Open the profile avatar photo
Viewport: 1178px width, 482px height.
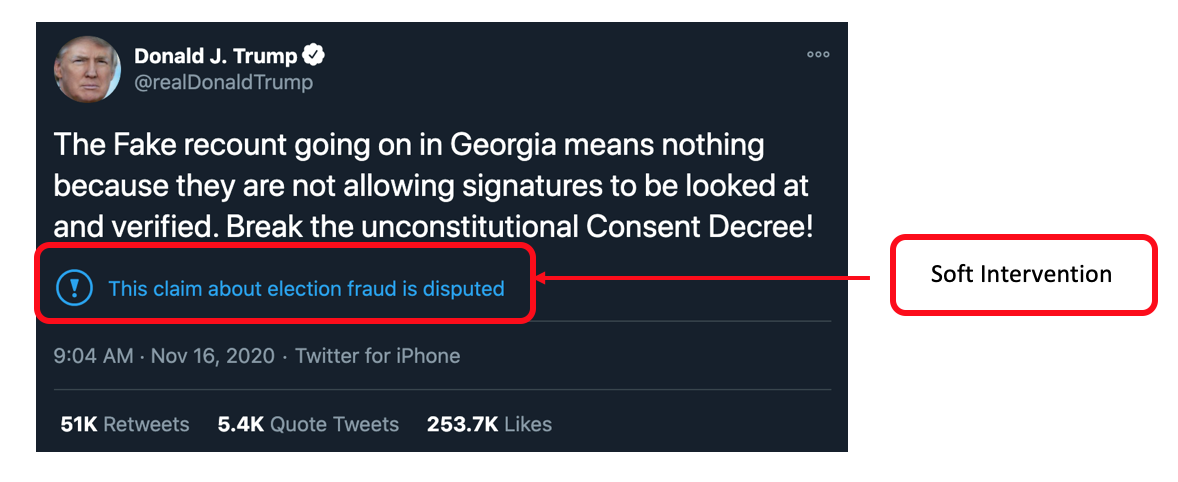(87, 68)
